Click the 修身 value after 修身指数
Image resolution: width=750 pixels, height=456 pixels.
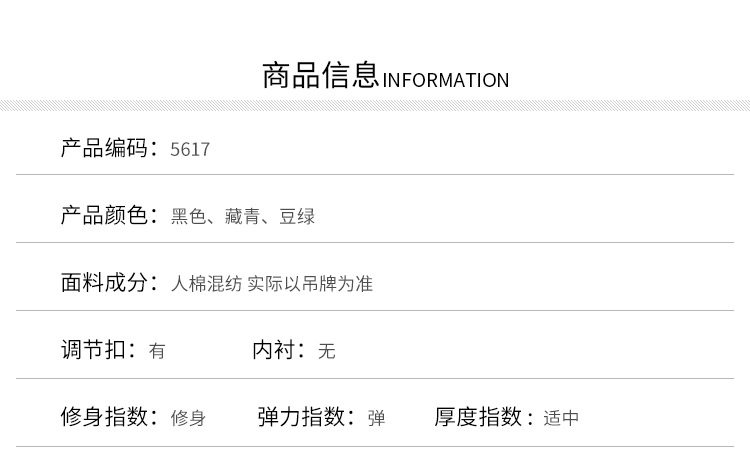(x=188, y=419)
